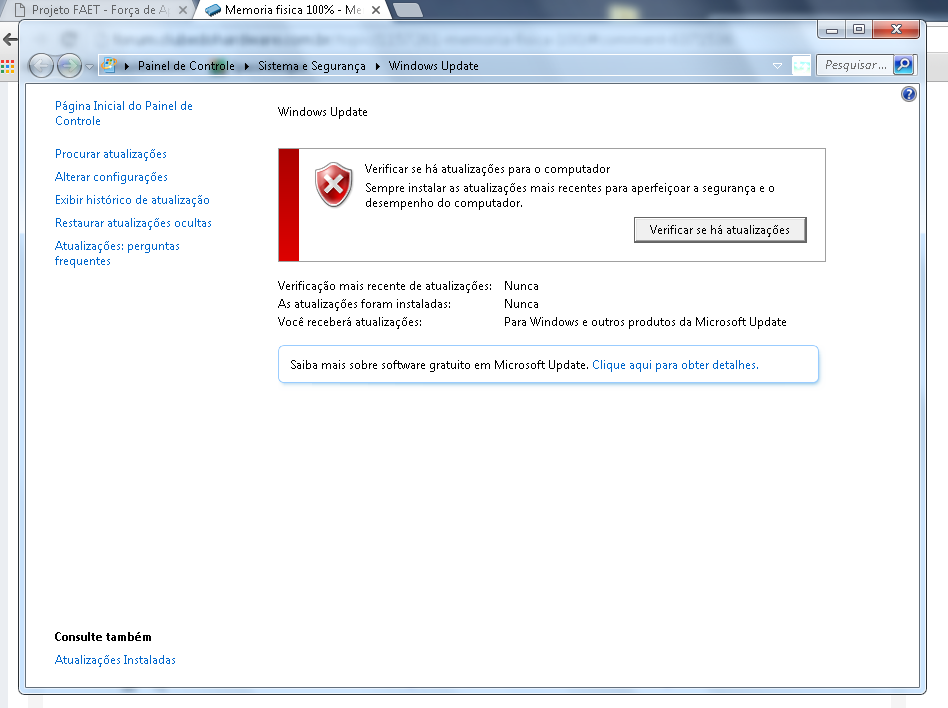
Task: Open Alterar configurações link
Action: (x=111, y=177)
